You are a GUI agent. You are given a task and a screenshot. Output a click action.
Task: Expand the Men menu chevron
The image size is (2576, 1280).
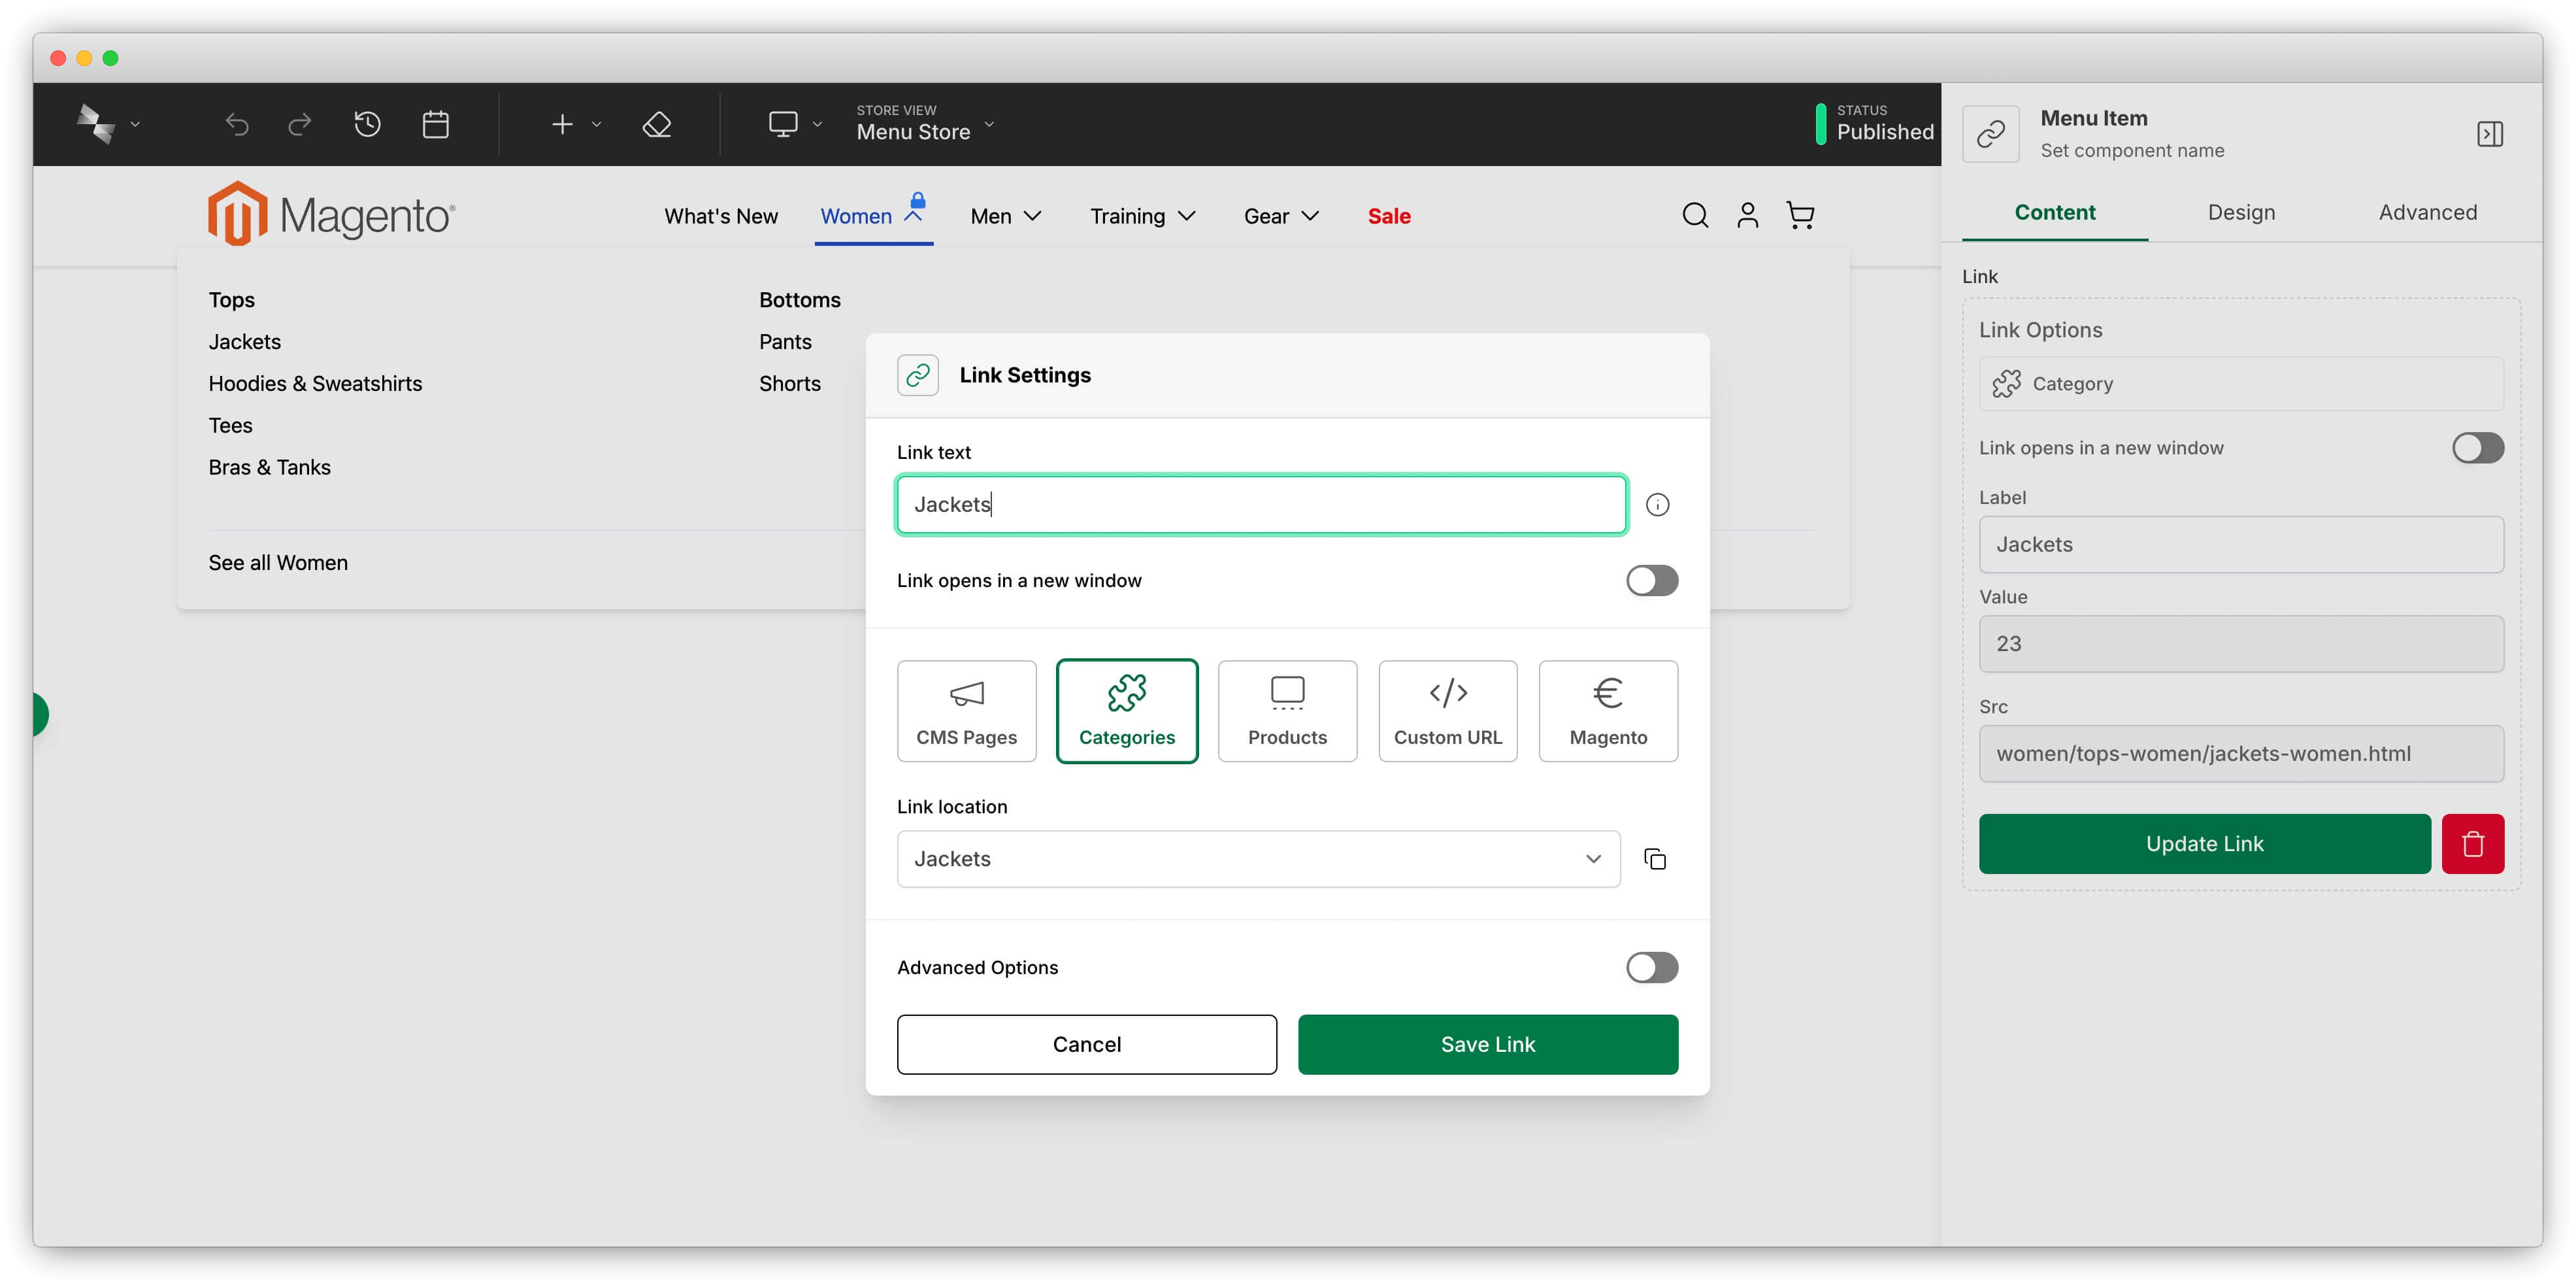tap(1033, 216)
